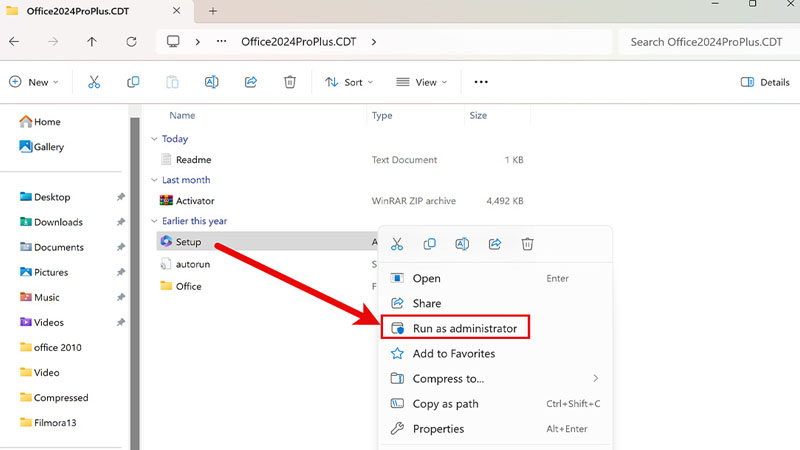Screen dimensions: 800x450
Task: Sort by the Type column header
Action: click(x=382, y=115)
